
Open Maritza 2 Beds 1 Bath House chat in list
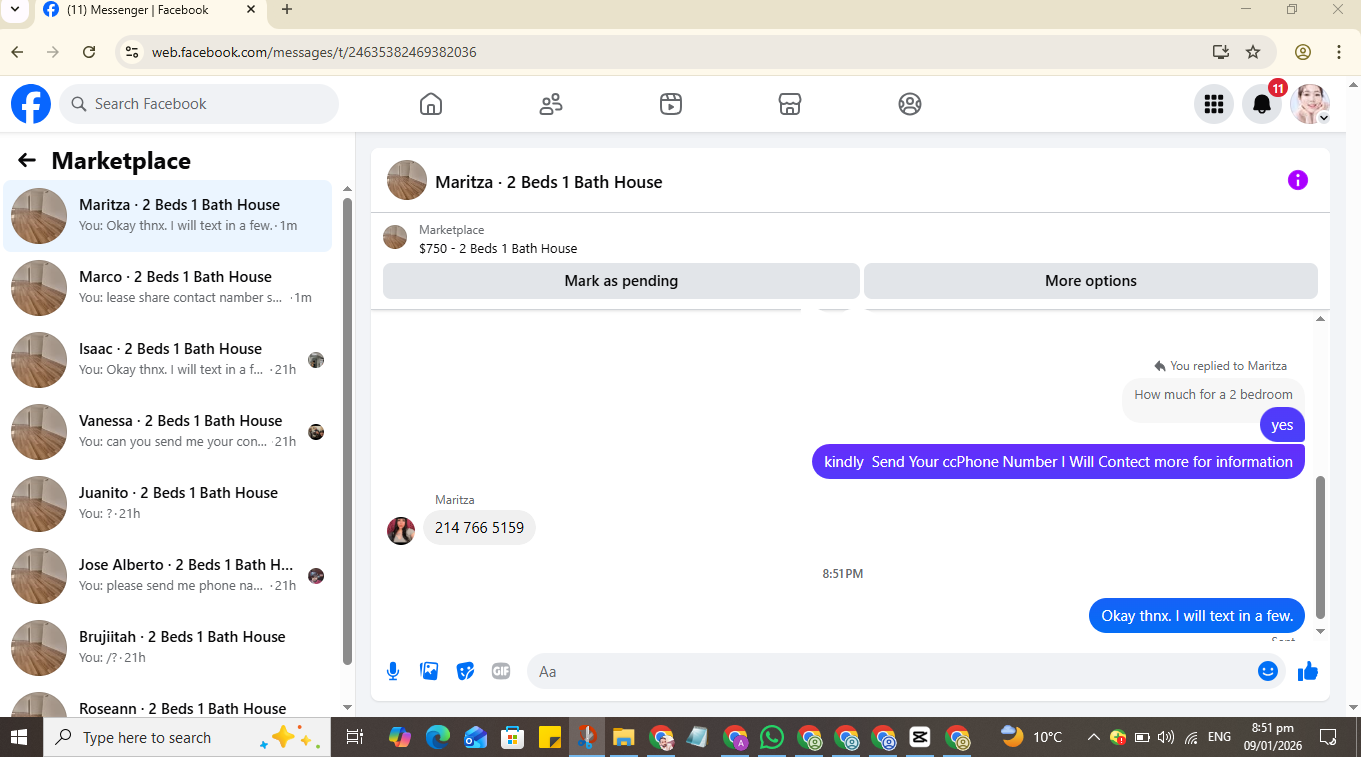(168, 216)
